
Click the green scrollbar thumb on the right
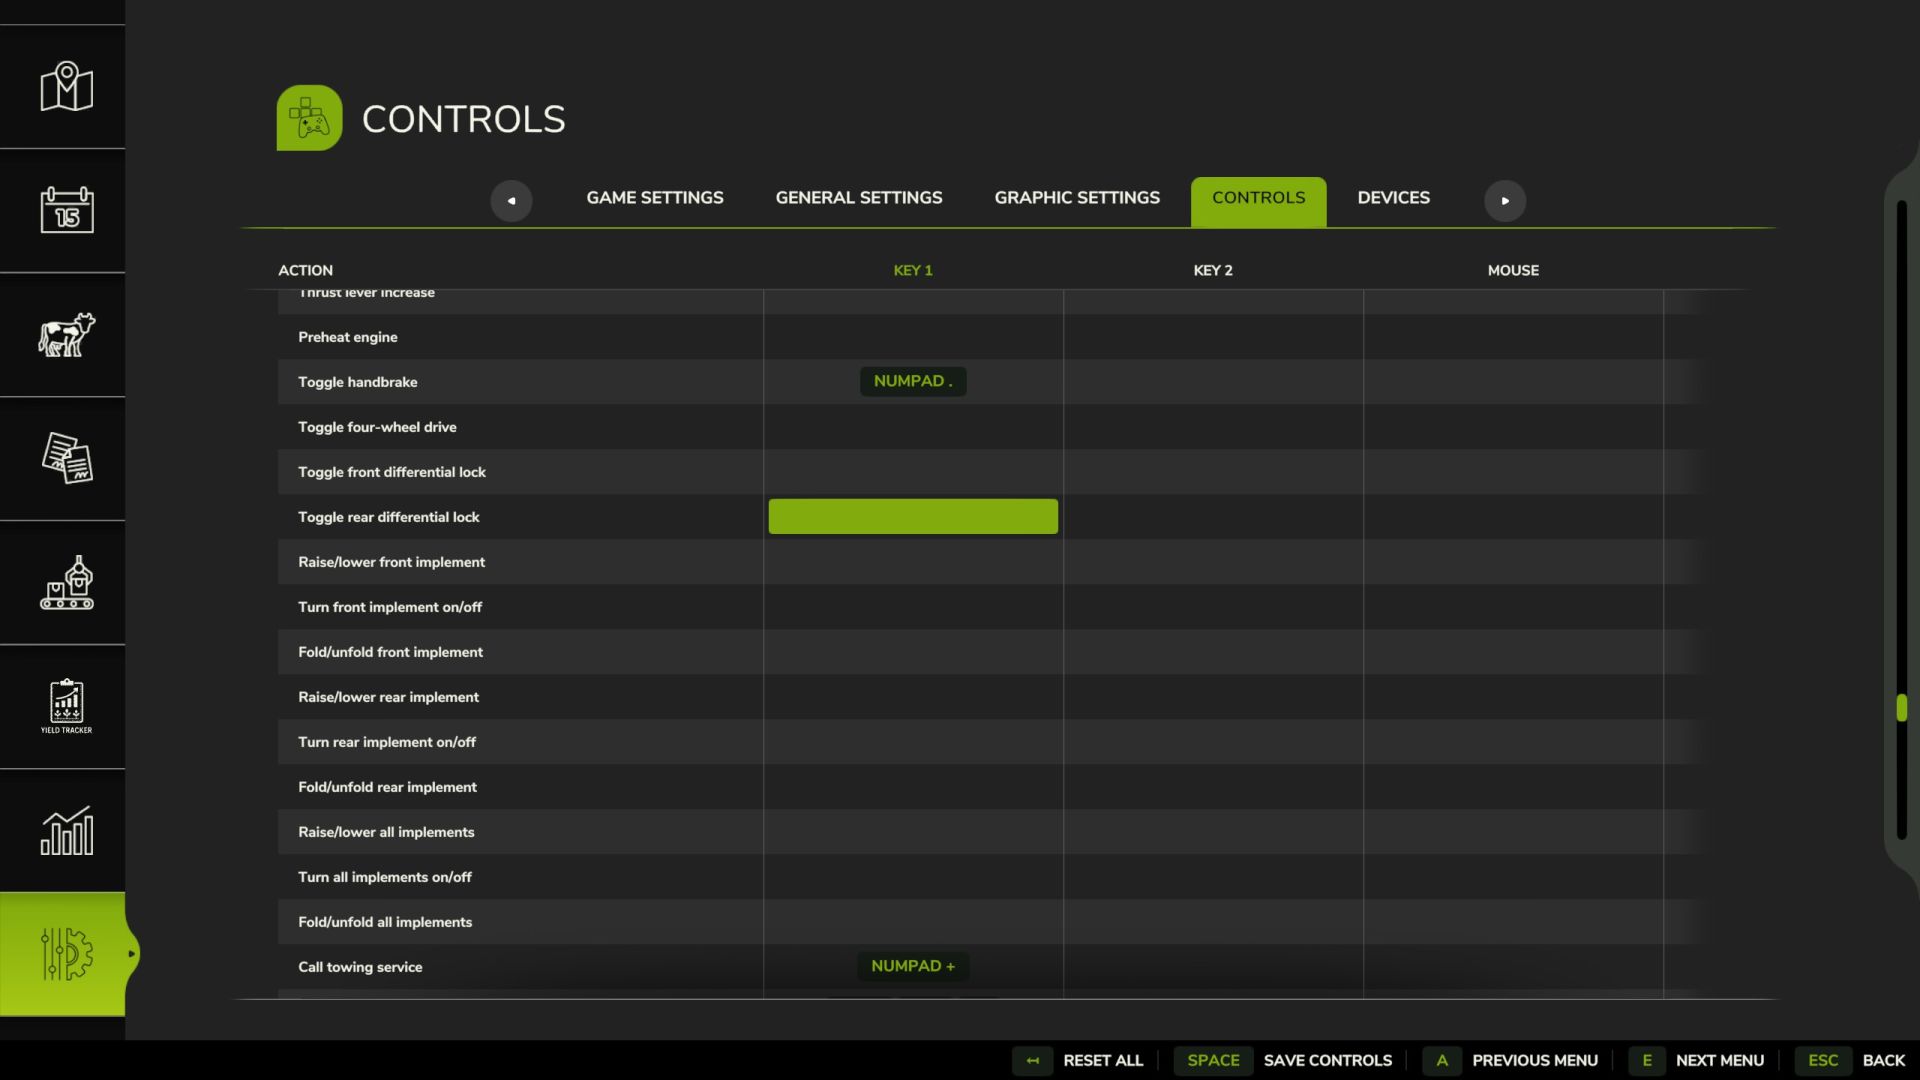[1901, 708]
